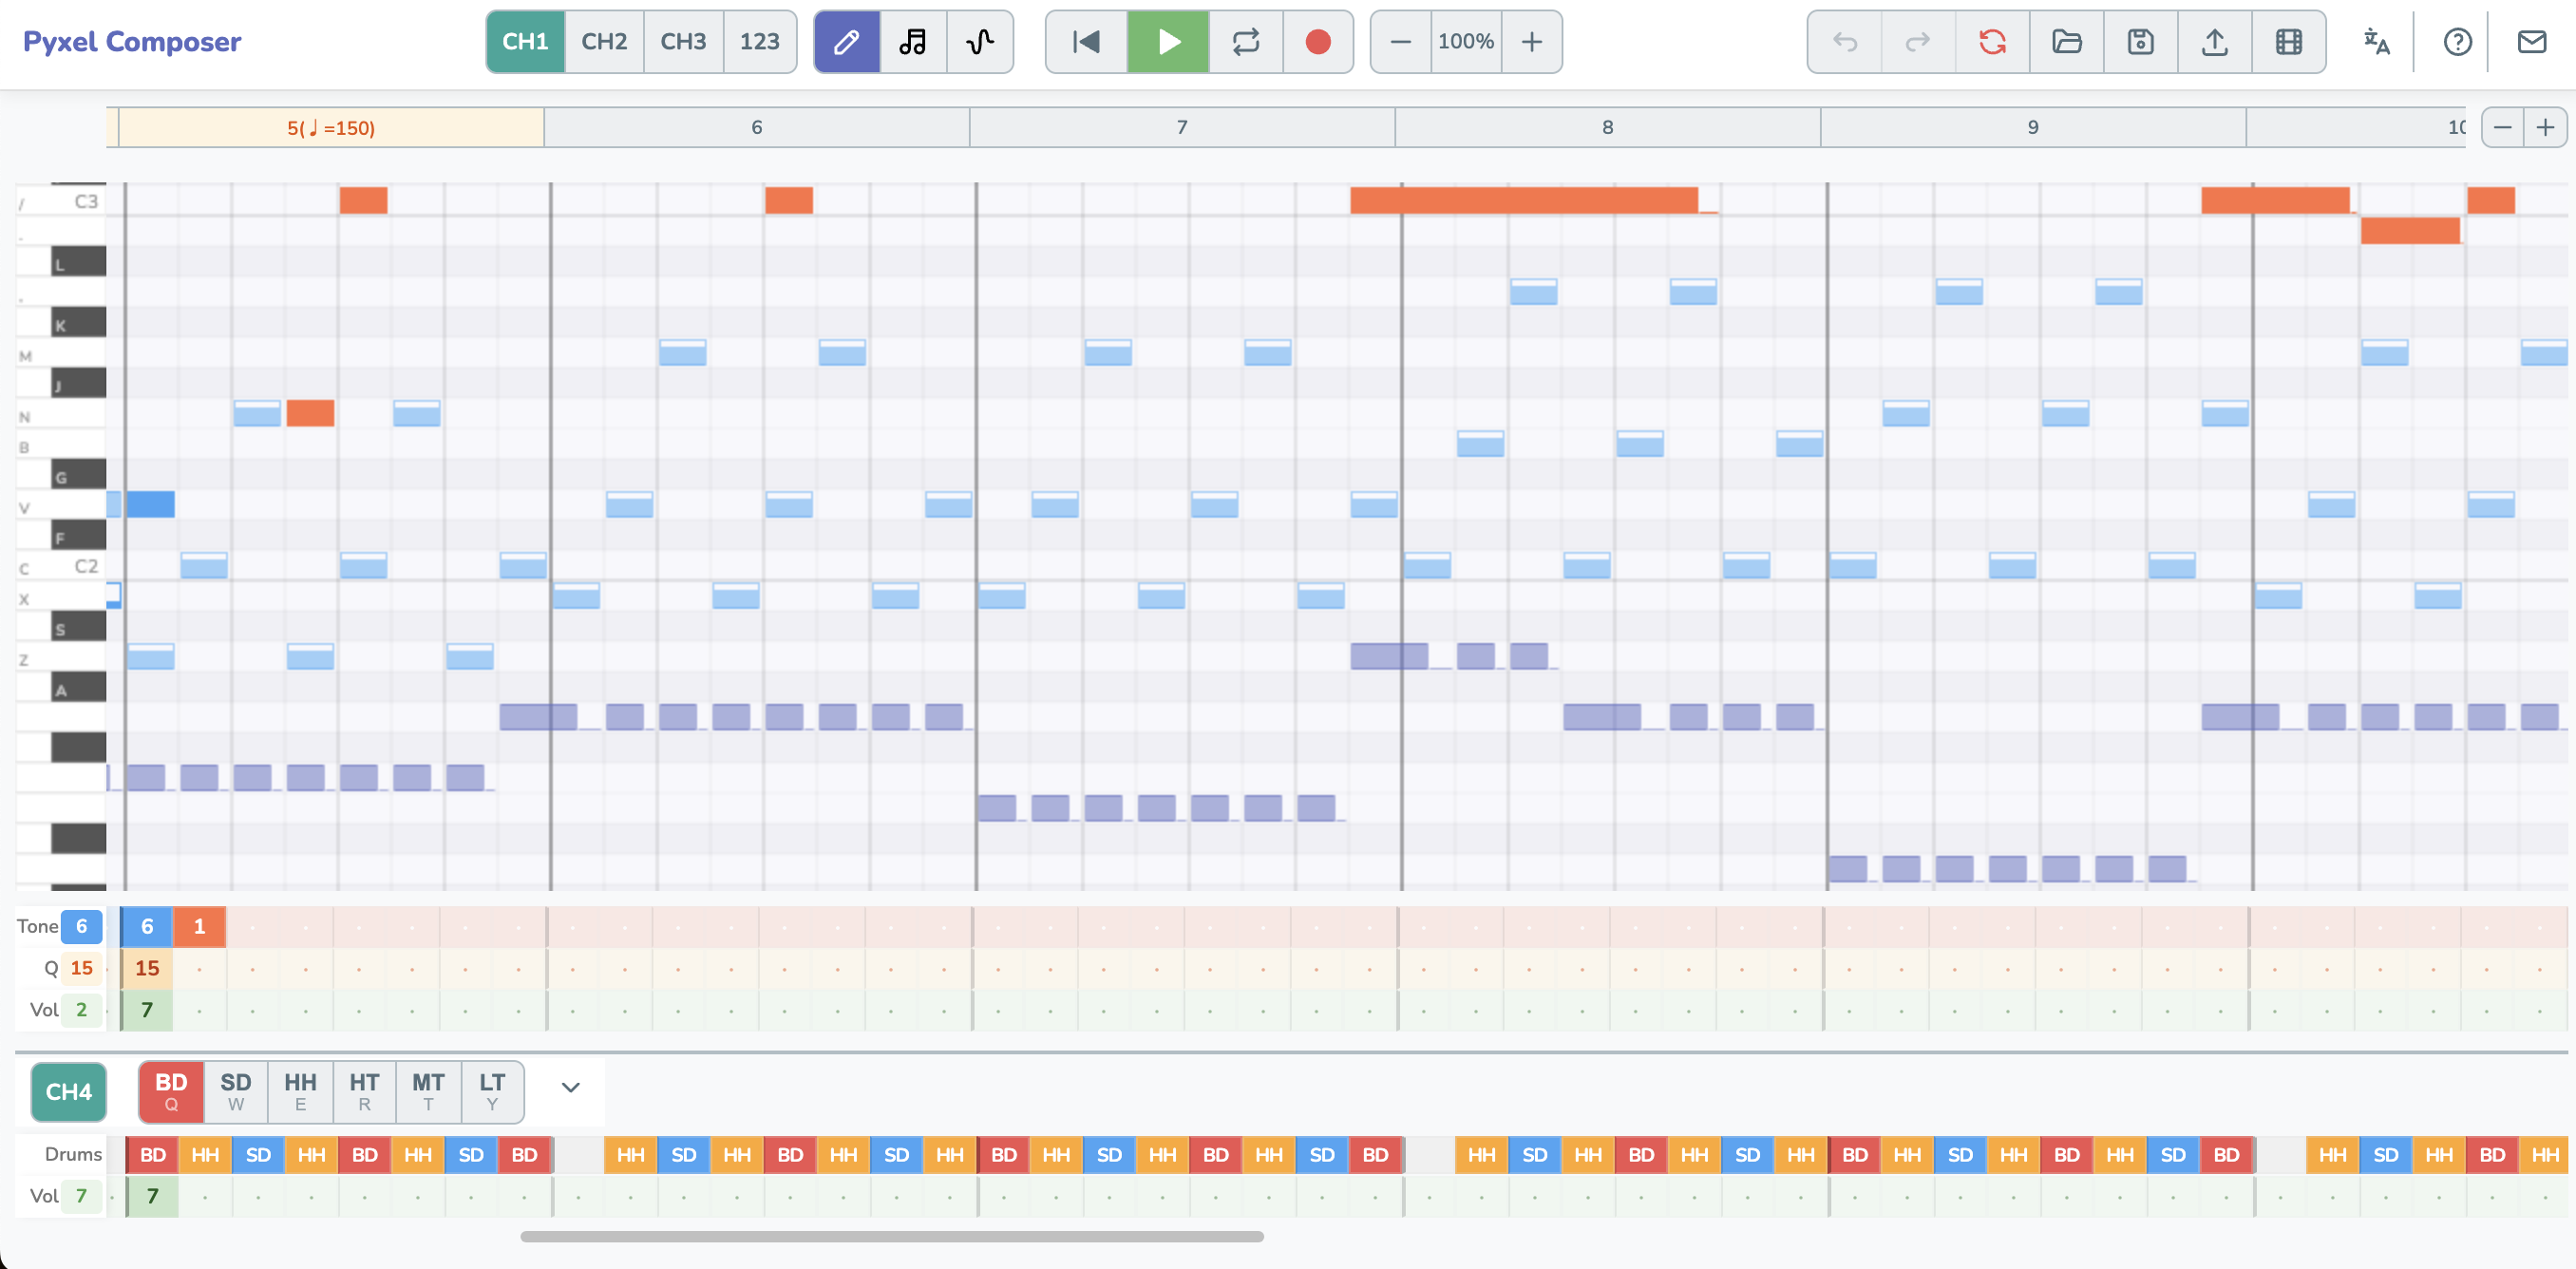Click the black piano key labeled S
2576x1269 pixels.
[78, 627]
